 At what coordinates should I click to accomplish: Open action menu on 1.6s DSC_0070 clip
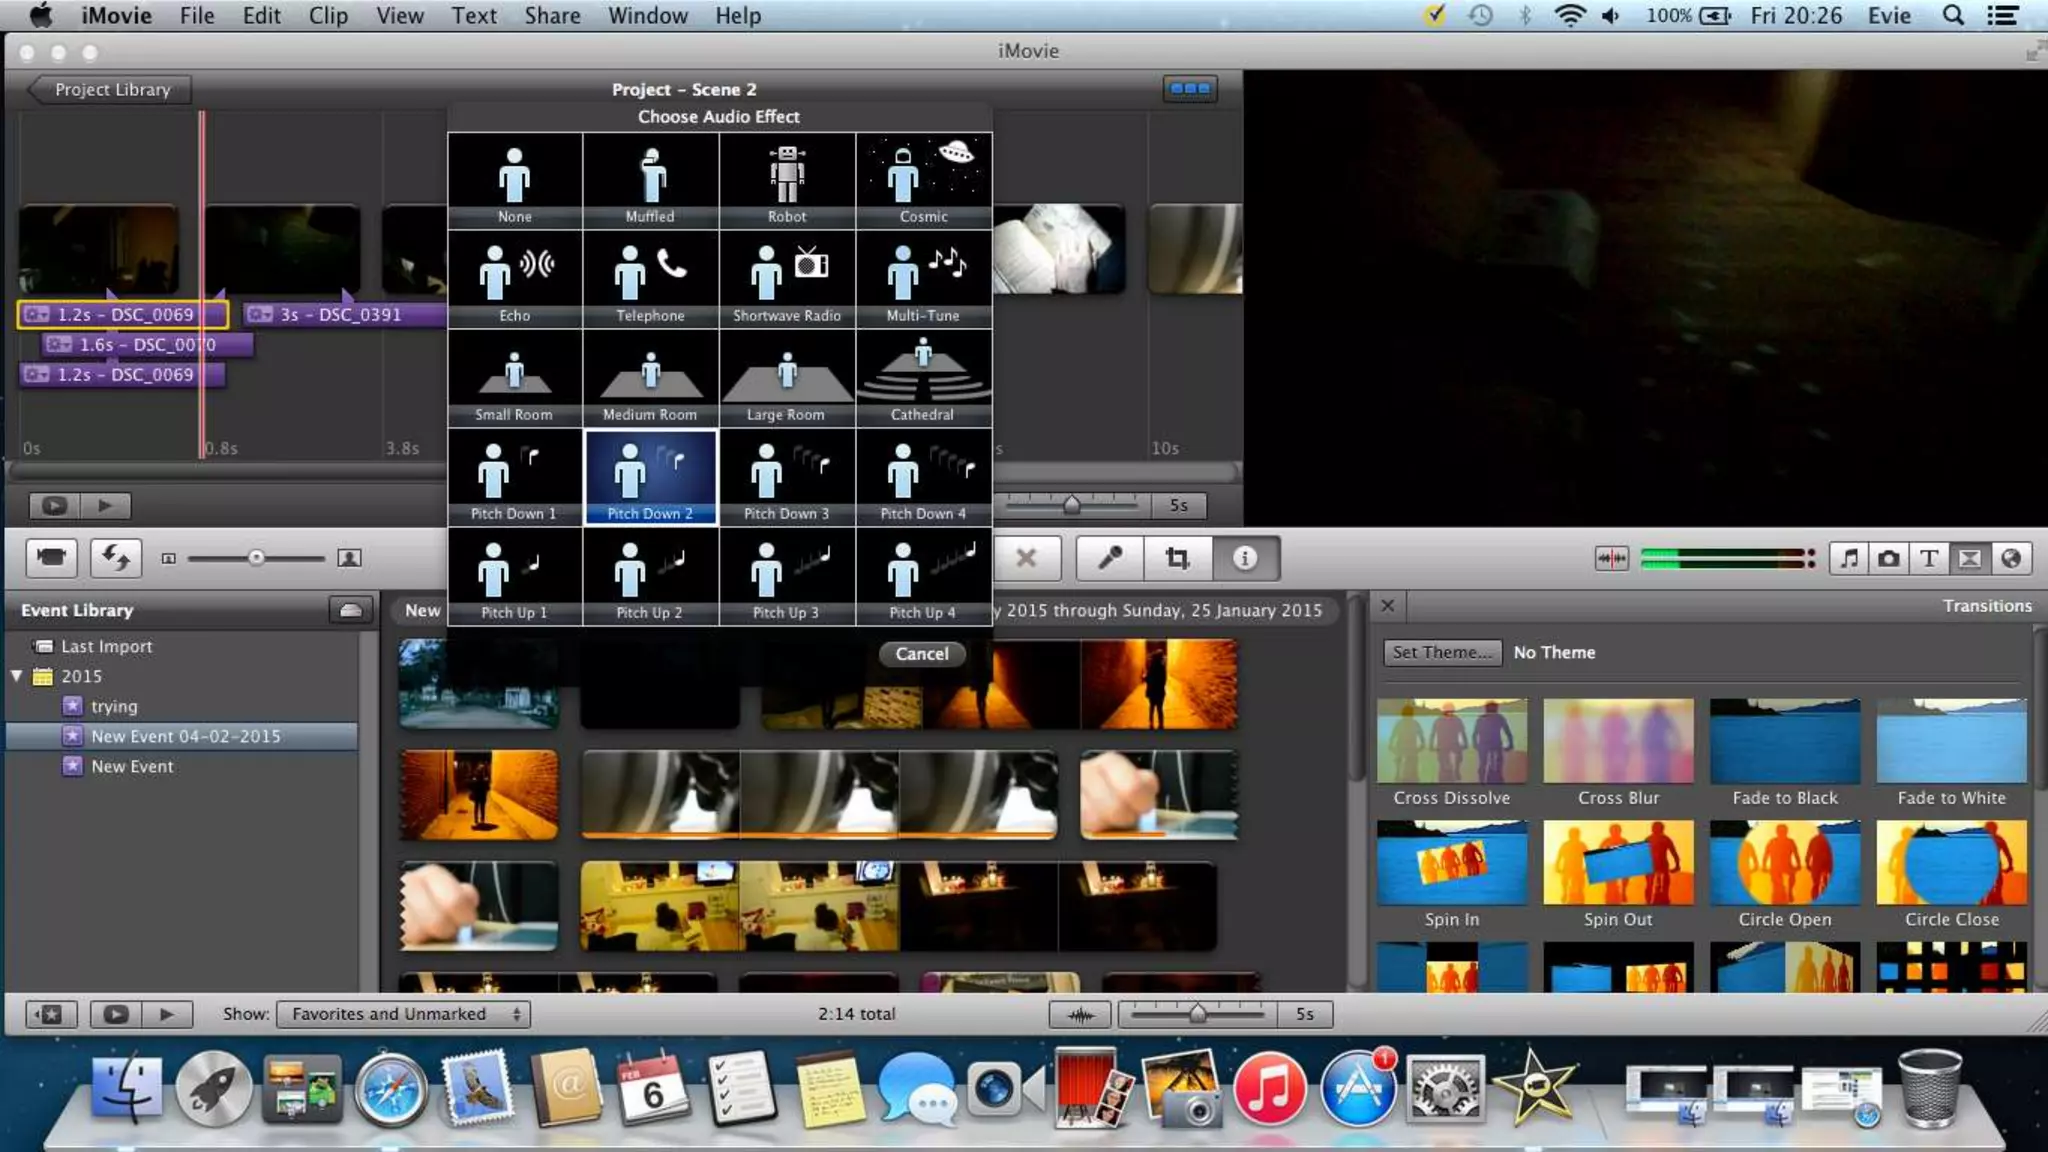(x=59, y=344)
